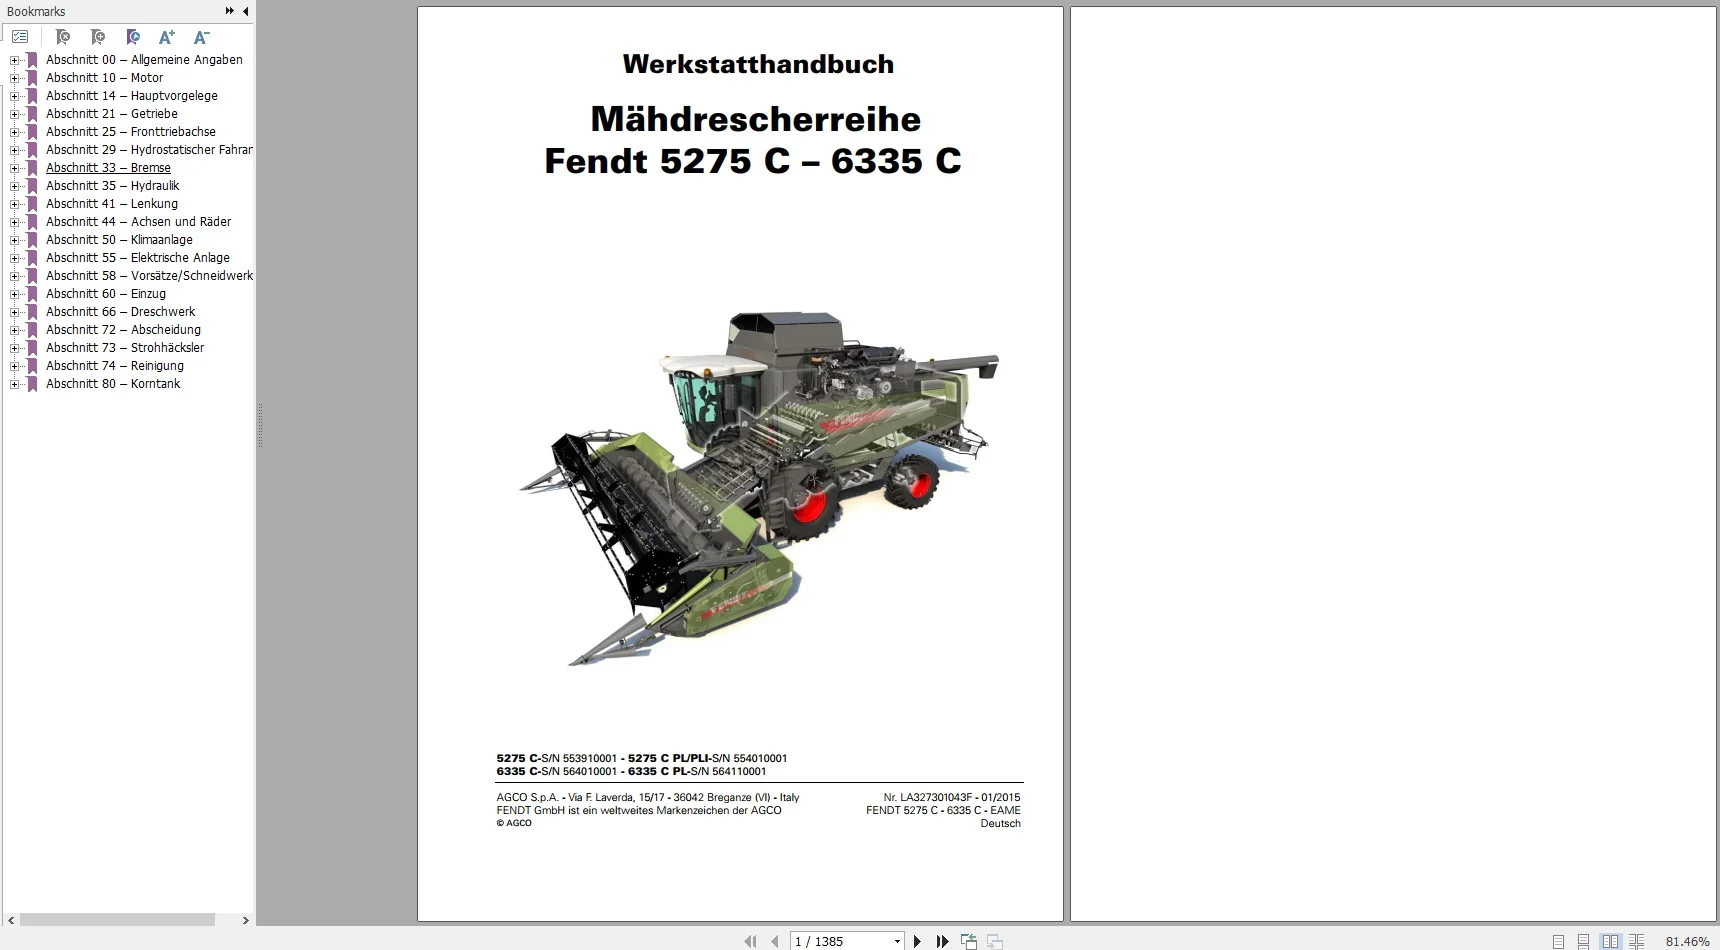Enable continuous page view mode
The width and height of the screenshot is (1720, 950).
coord(1583,942)
